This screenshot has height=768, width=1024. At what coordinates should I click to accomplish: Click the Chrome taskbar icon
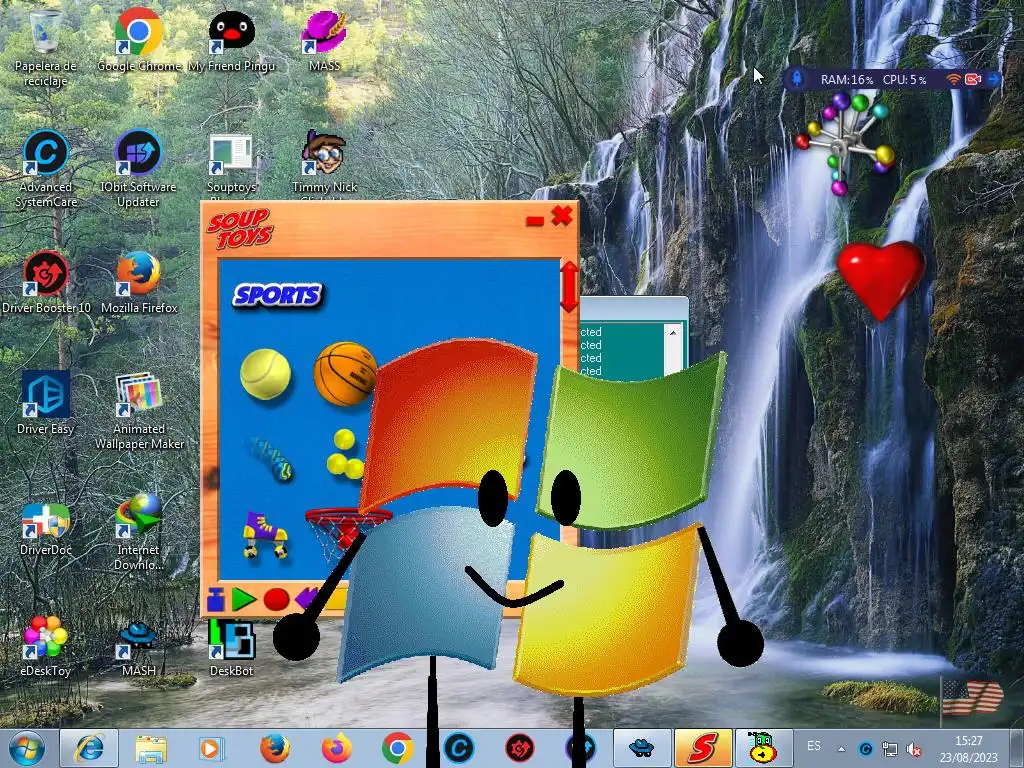tap(398, 748)
